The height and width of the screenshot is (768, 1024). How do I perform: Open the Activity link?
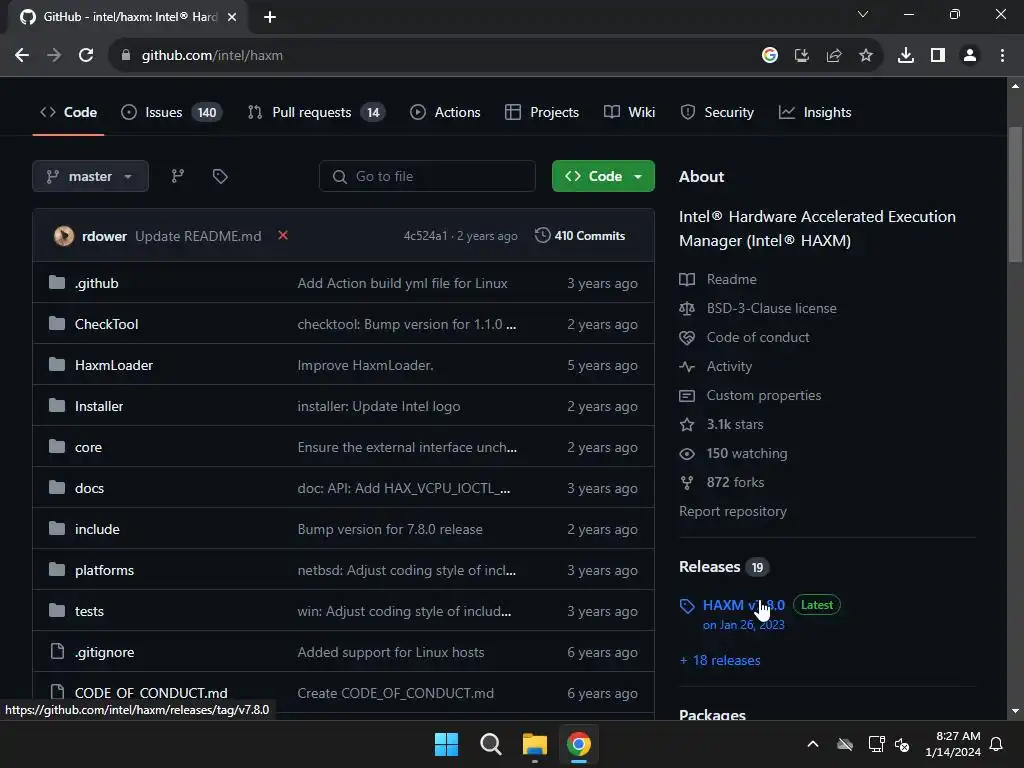[x=716, y=366]
